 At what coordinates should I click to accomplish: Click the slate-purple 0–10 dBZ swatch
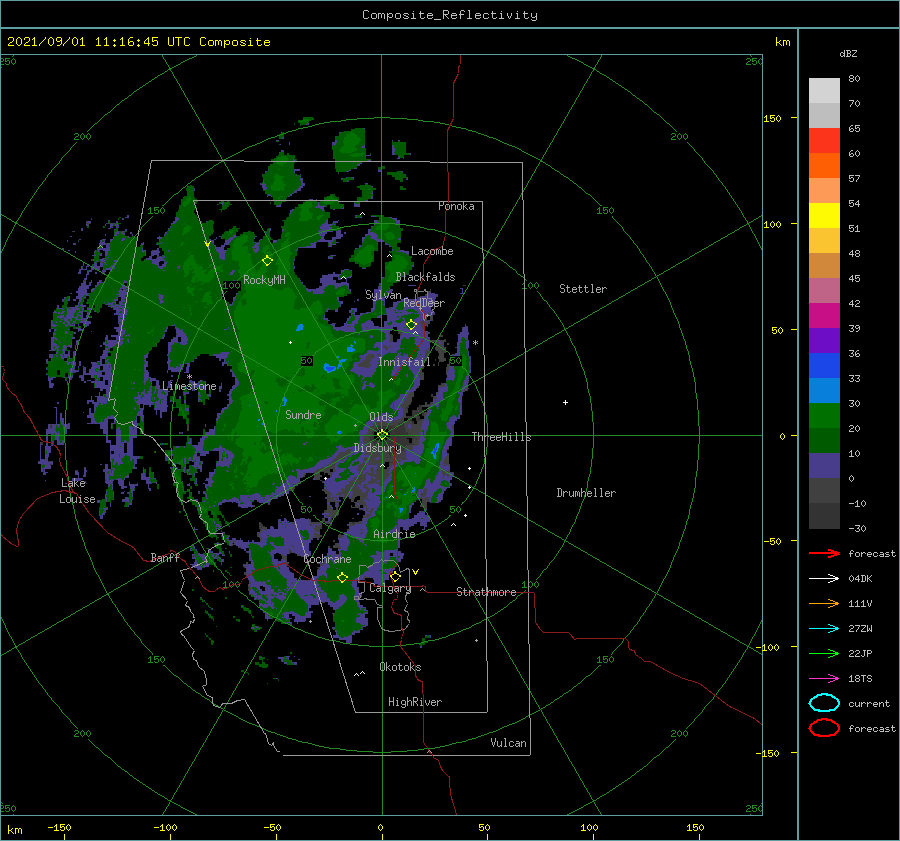pos(824,466)
